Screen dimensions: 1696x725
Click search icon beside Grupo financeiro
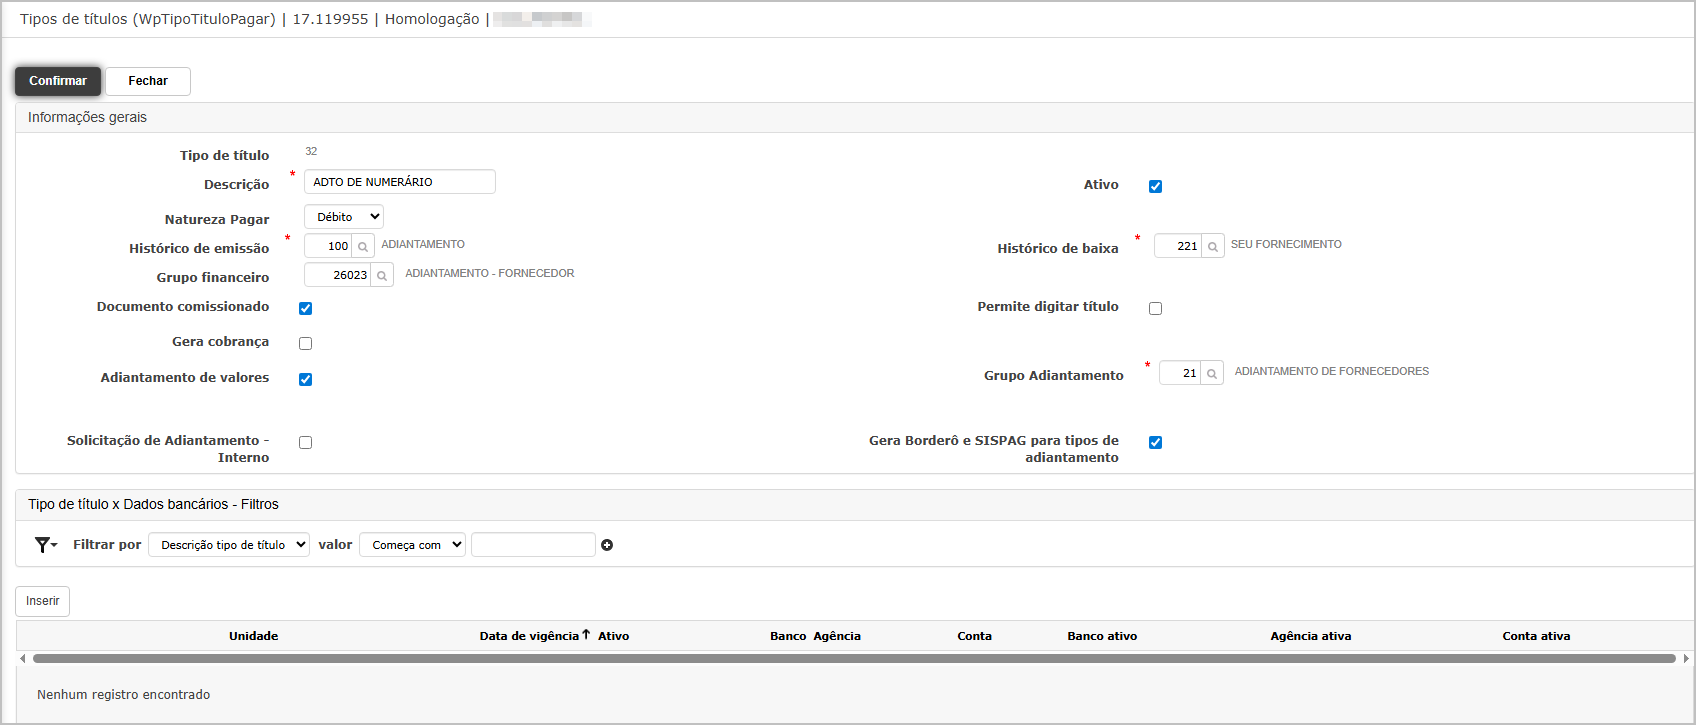point(382,275)
